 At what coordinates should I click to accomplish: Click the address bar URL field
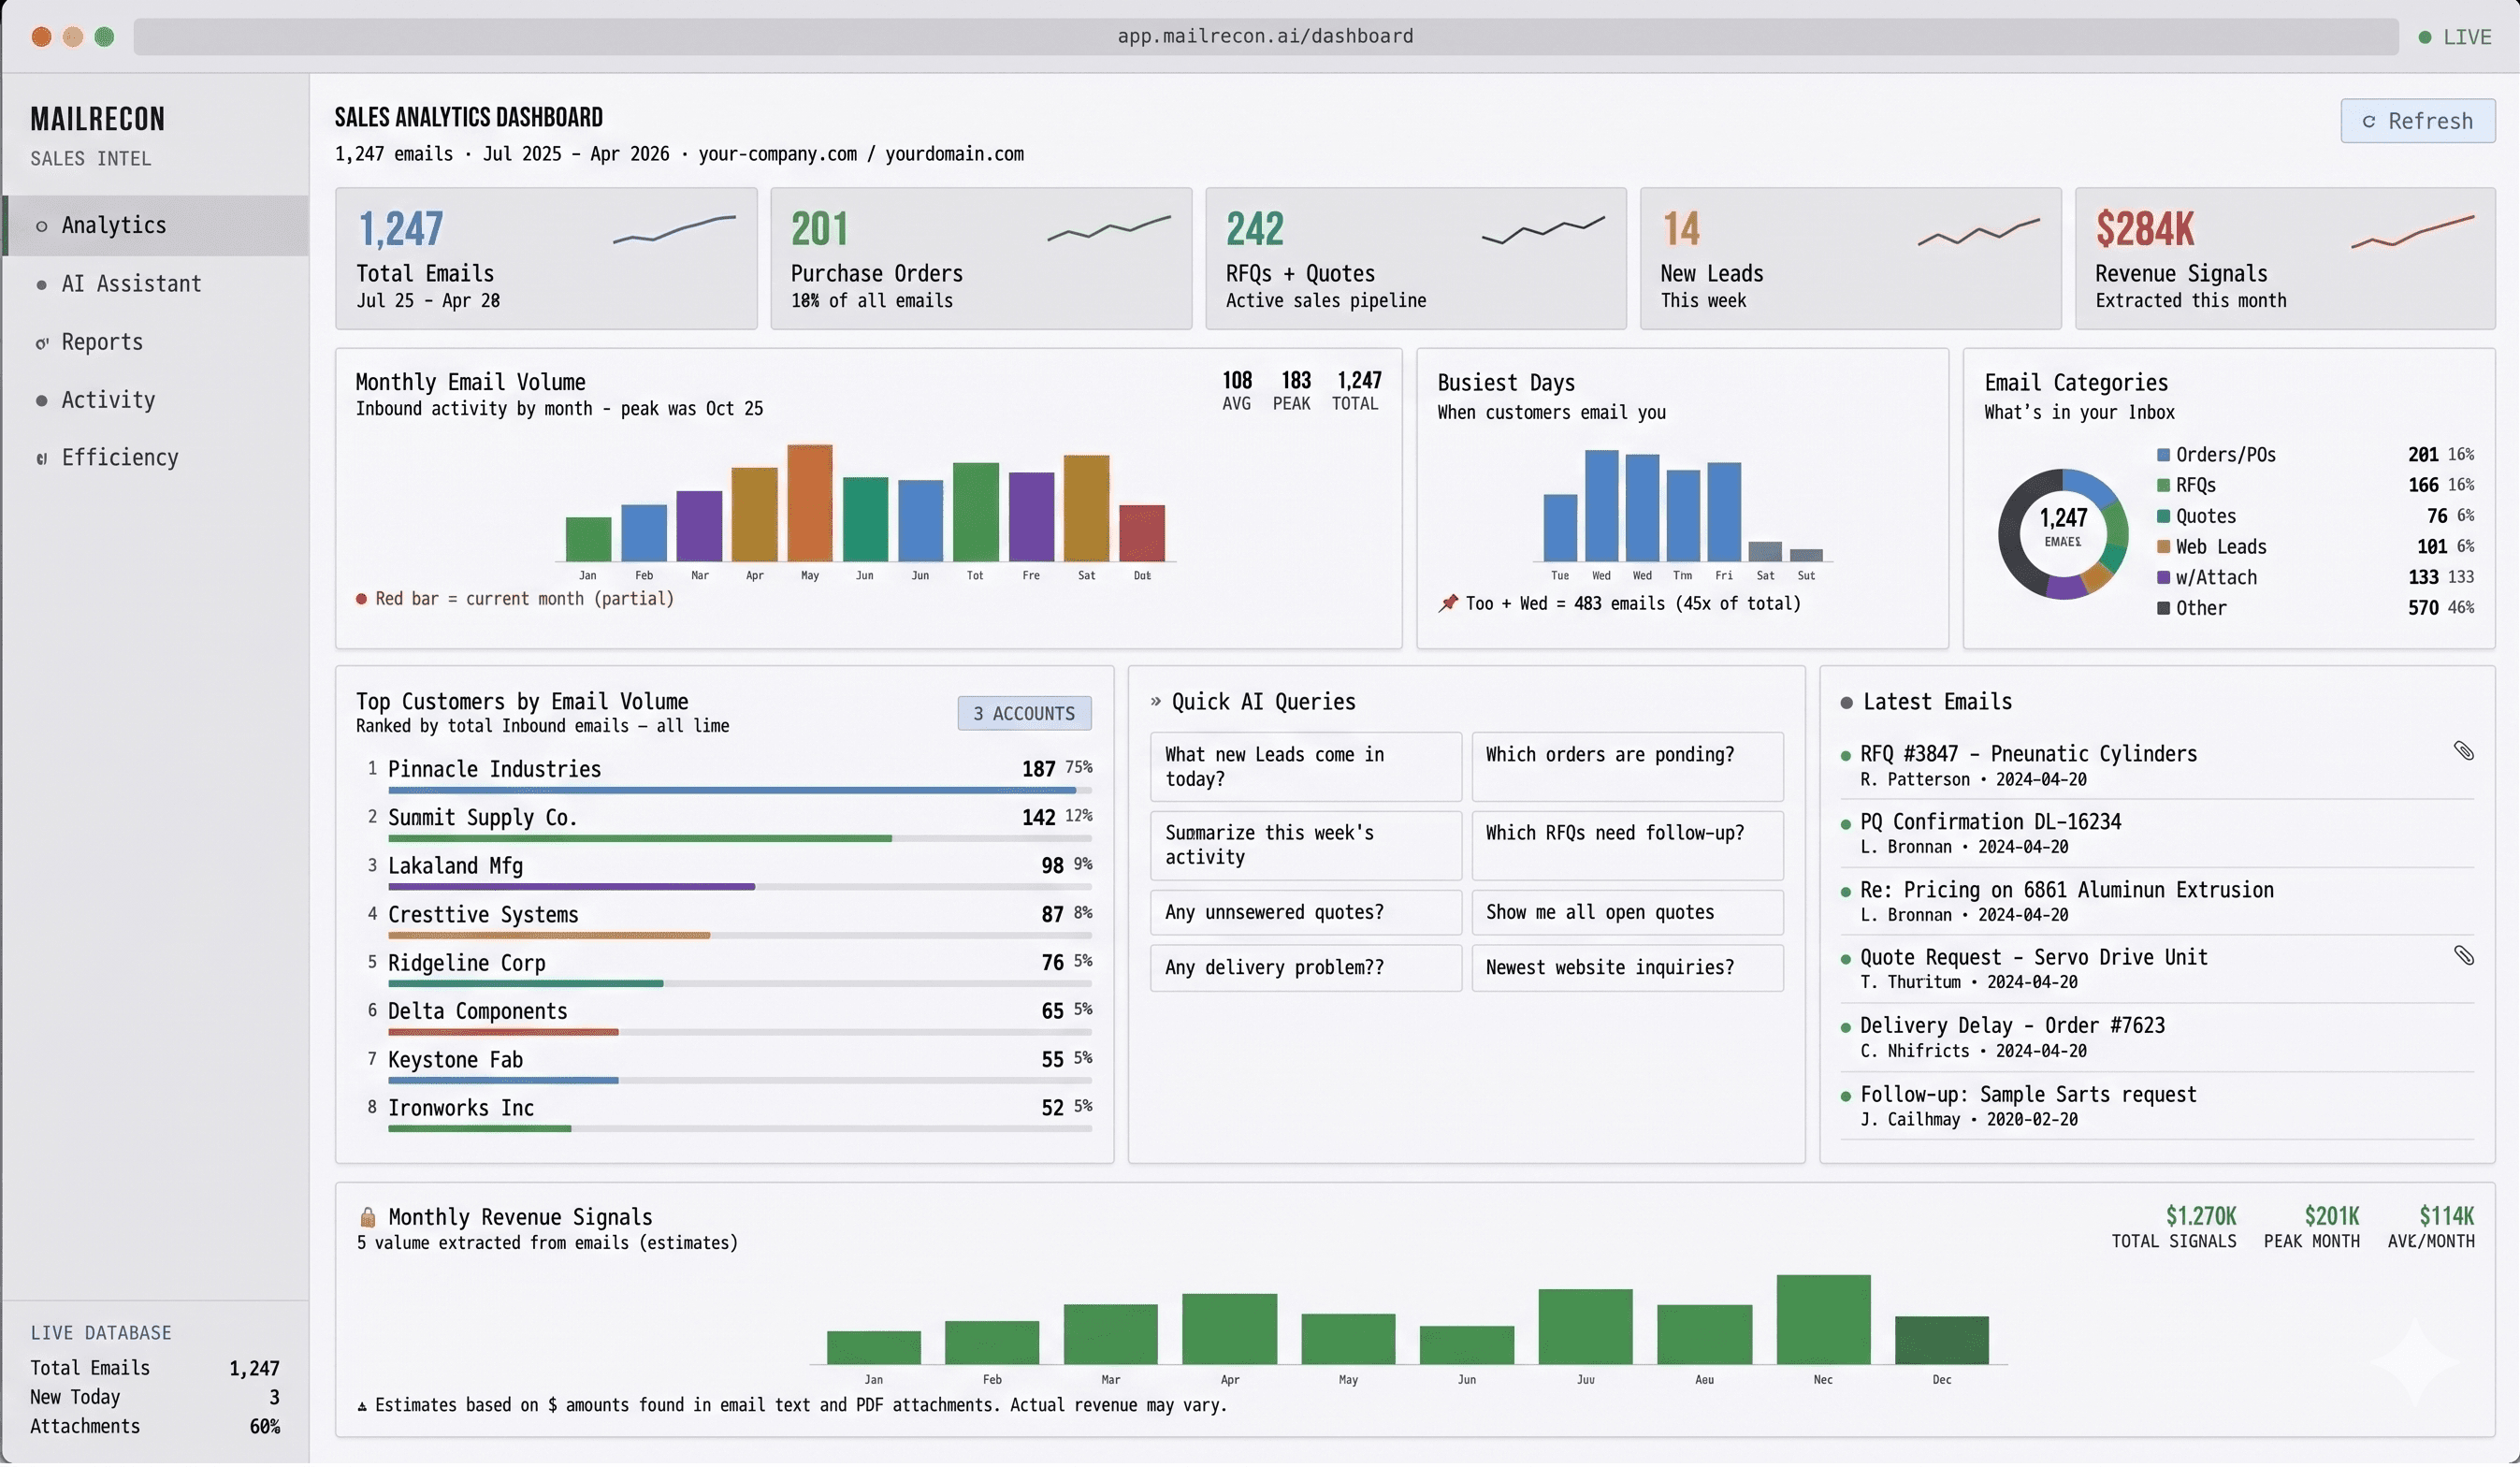click(1265, 36)
